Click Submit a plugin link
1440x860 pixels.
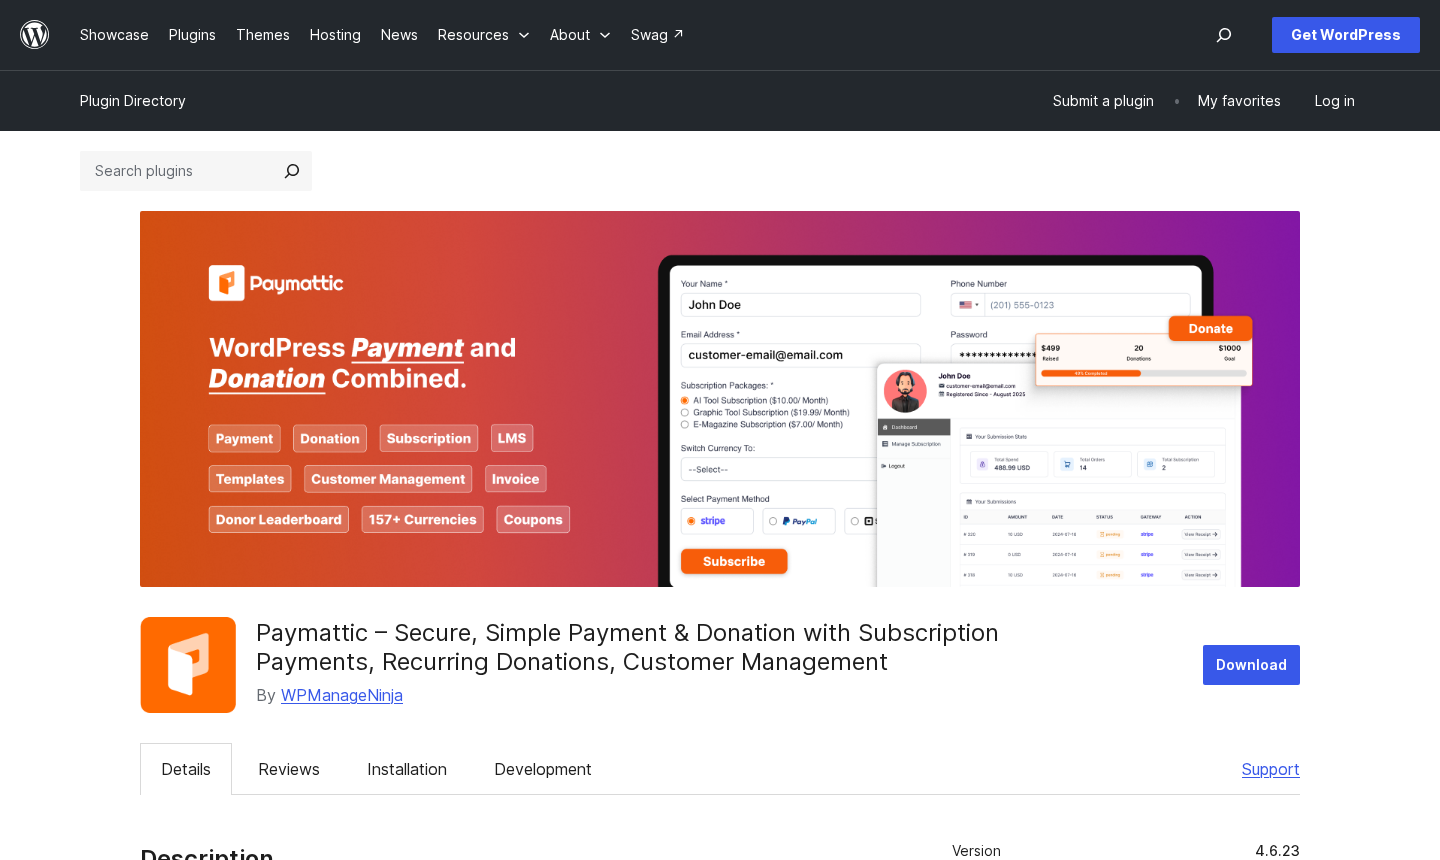(1103, 101)
